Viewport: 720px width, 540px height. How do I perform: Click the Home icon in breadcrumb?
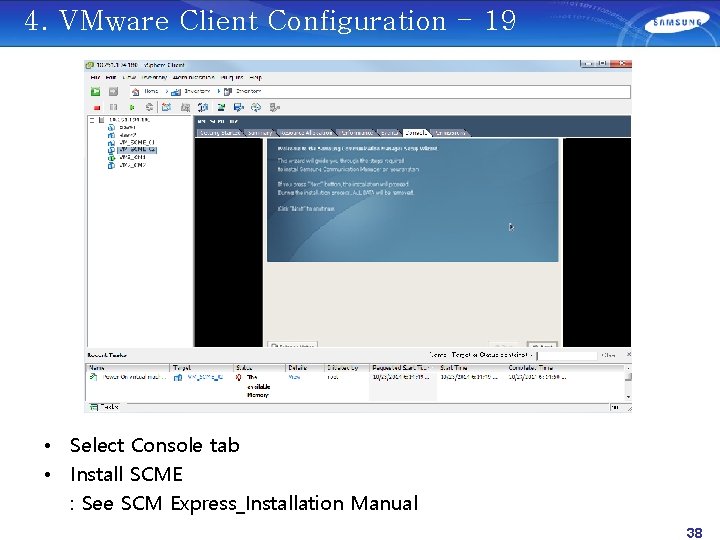point(135,92)
